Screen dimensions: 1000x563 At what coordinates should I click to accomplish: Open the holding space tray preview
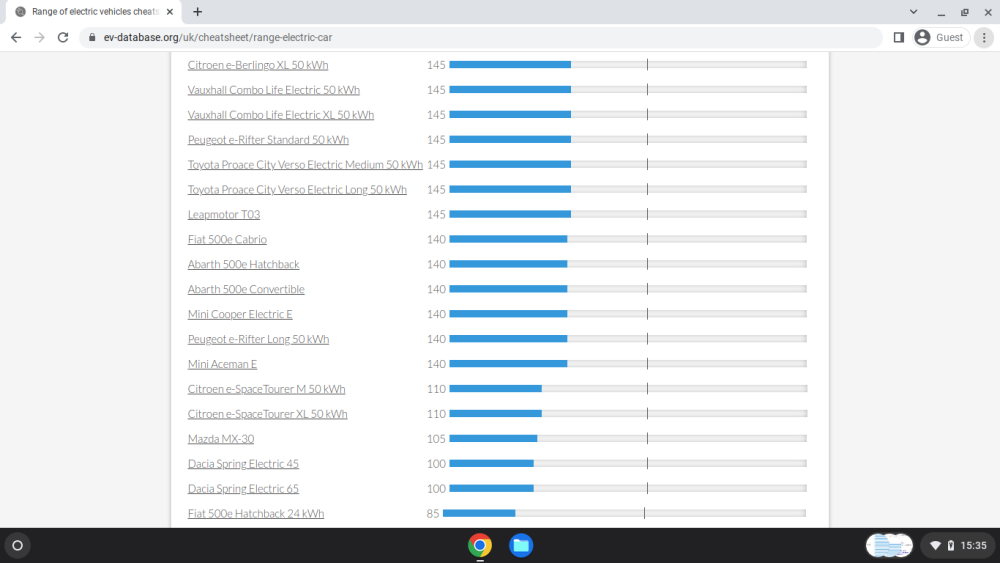[889, 546]
